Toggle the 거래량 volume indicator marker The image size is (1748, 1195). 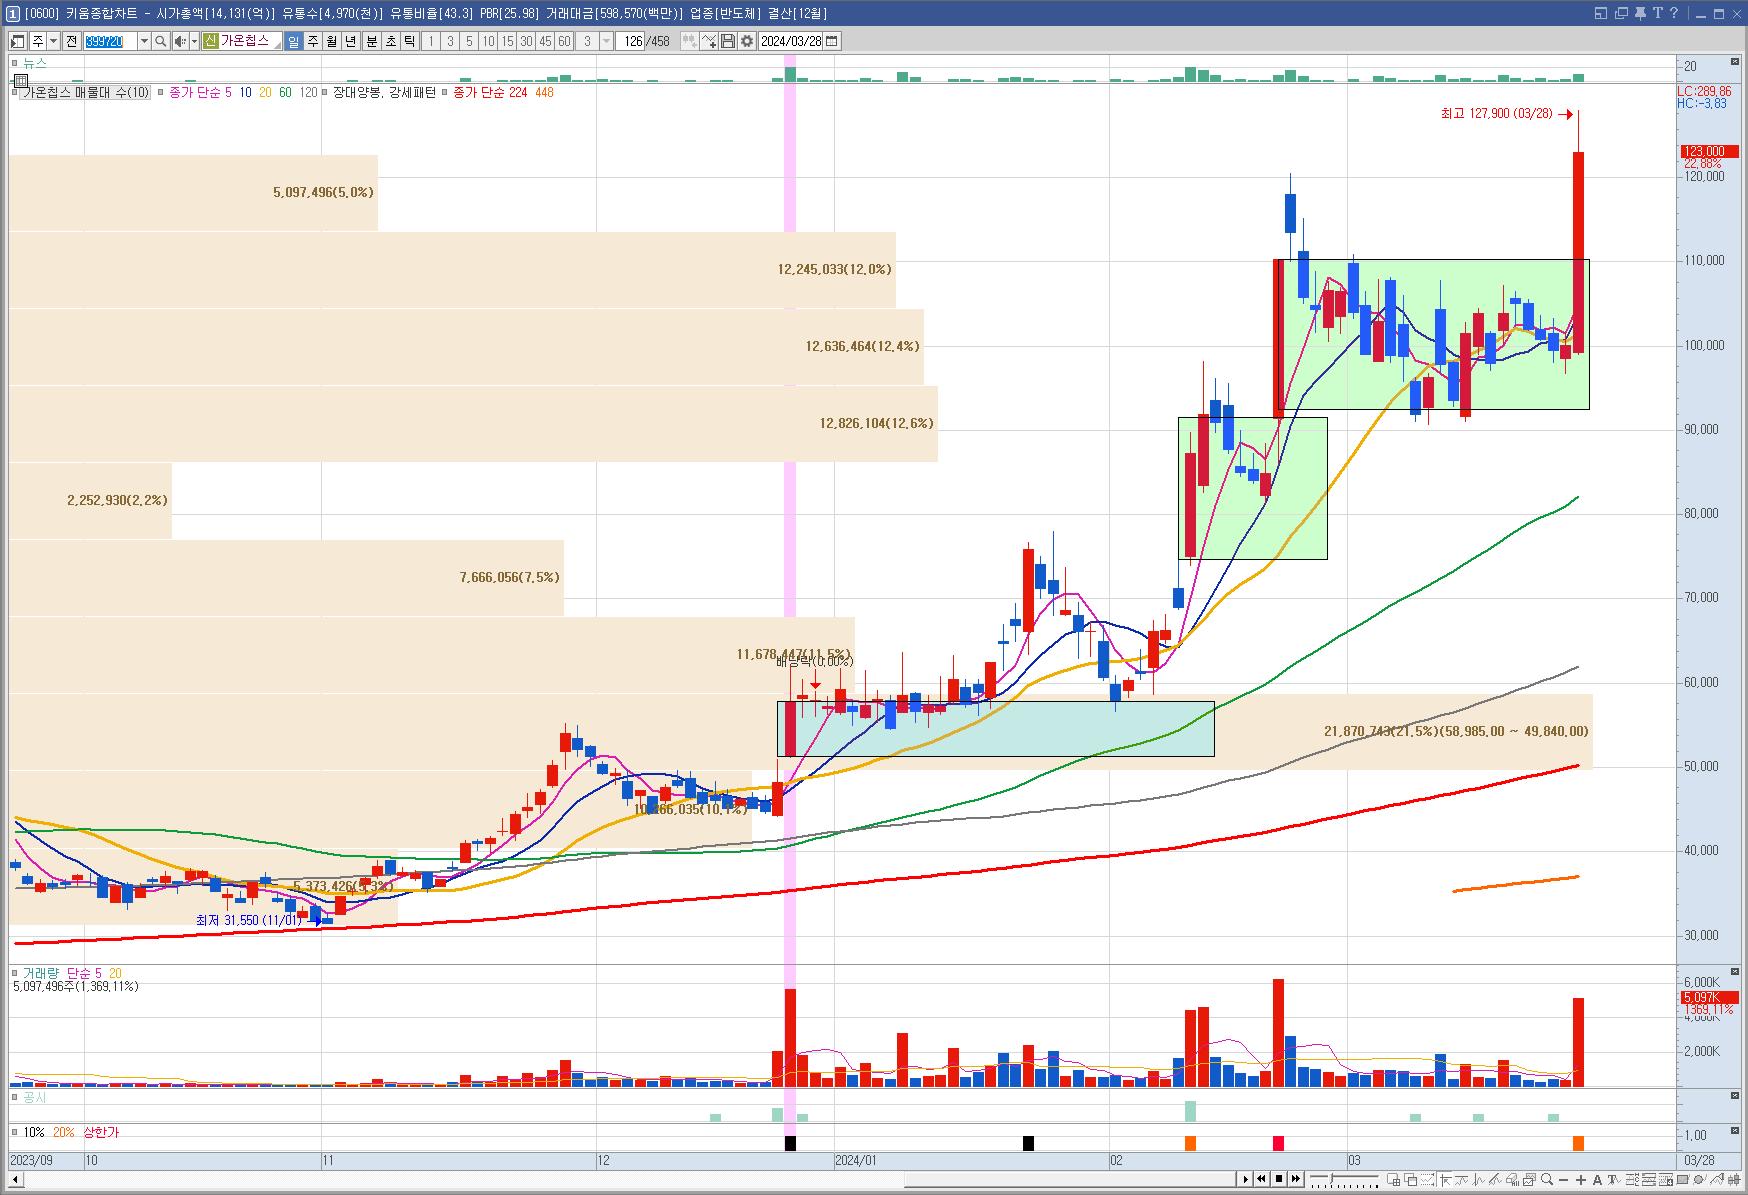tap(15, 973)
